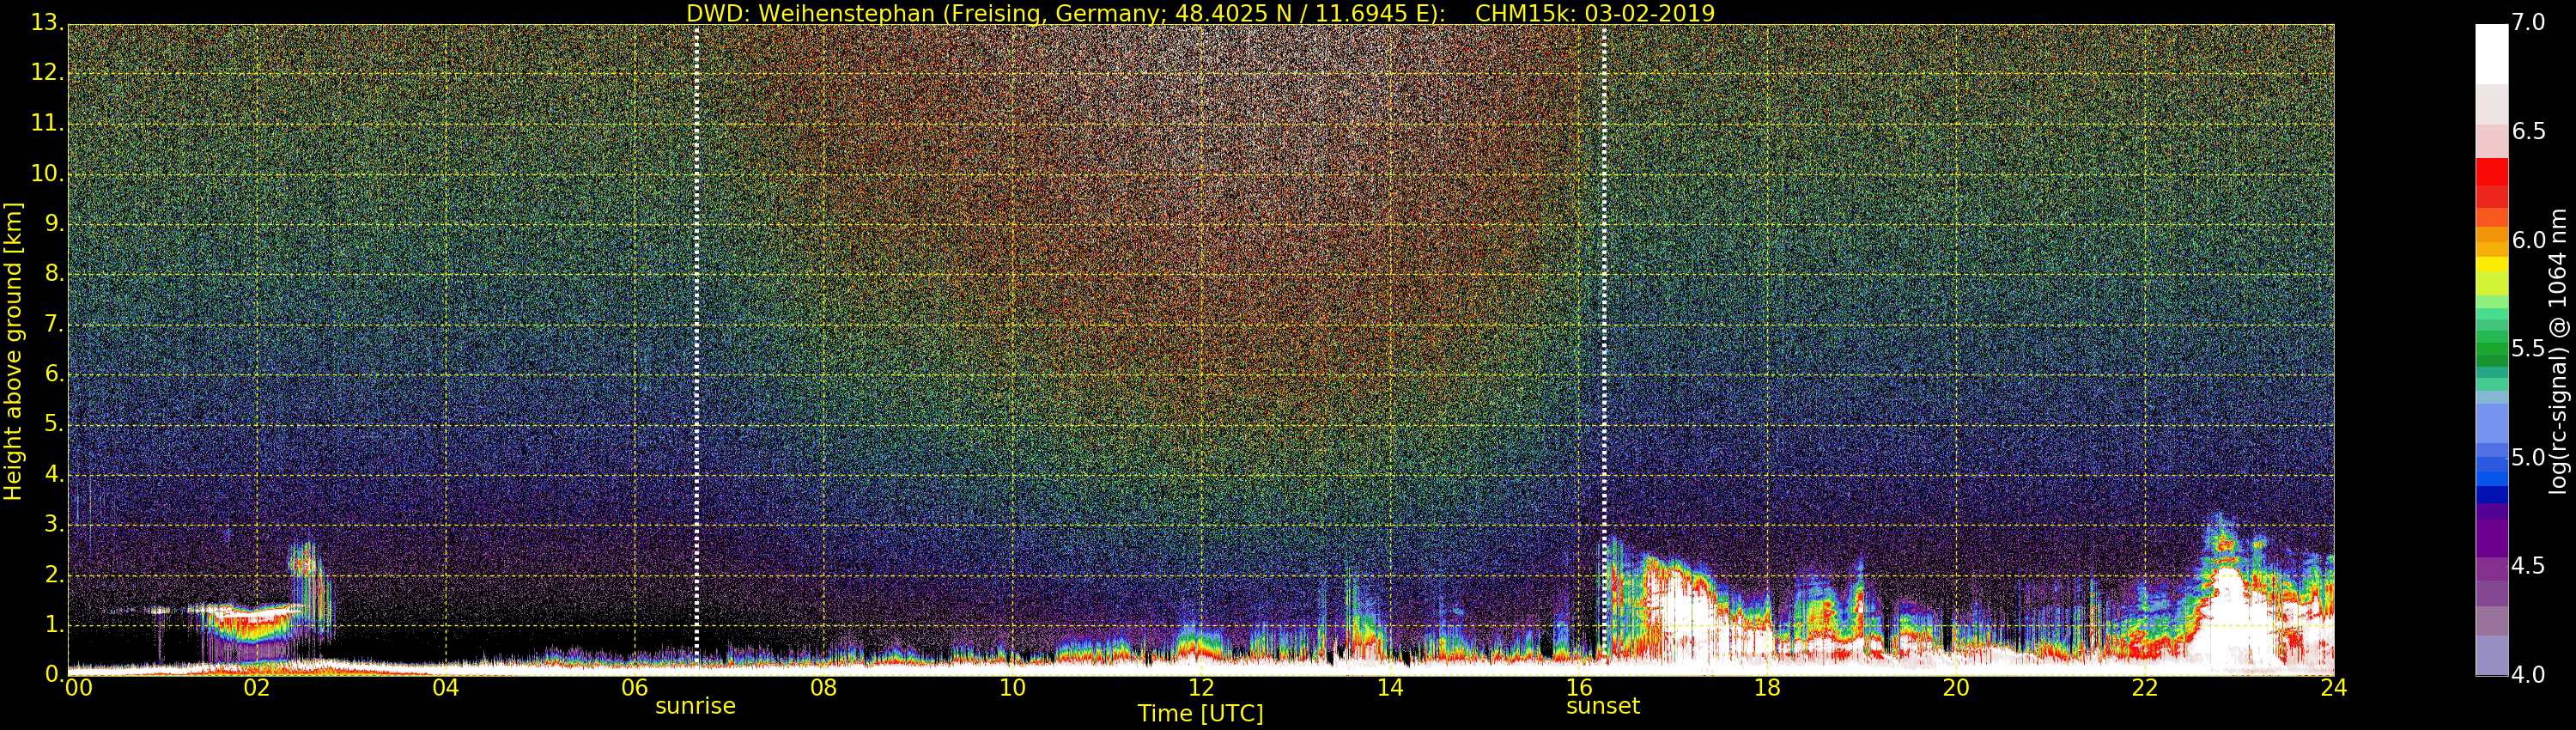Click the "02" time axis tick label

click(x=257, y=687)
